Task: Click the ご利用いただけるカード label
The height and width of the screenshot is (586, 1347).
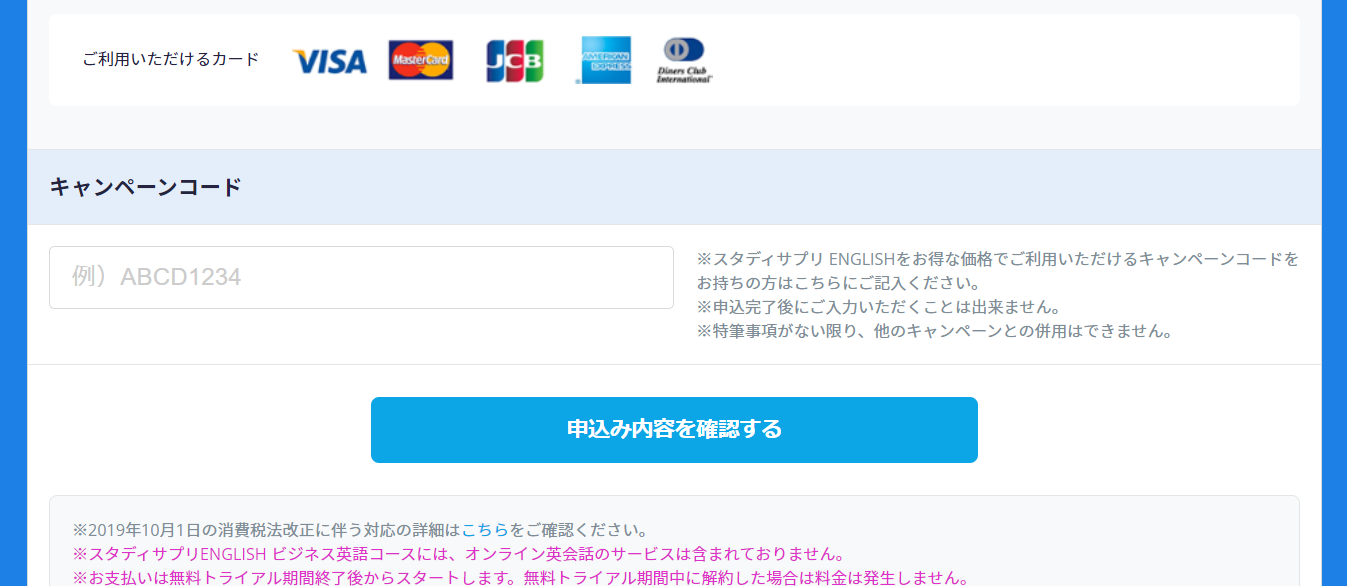Action: tap(171, 59)
